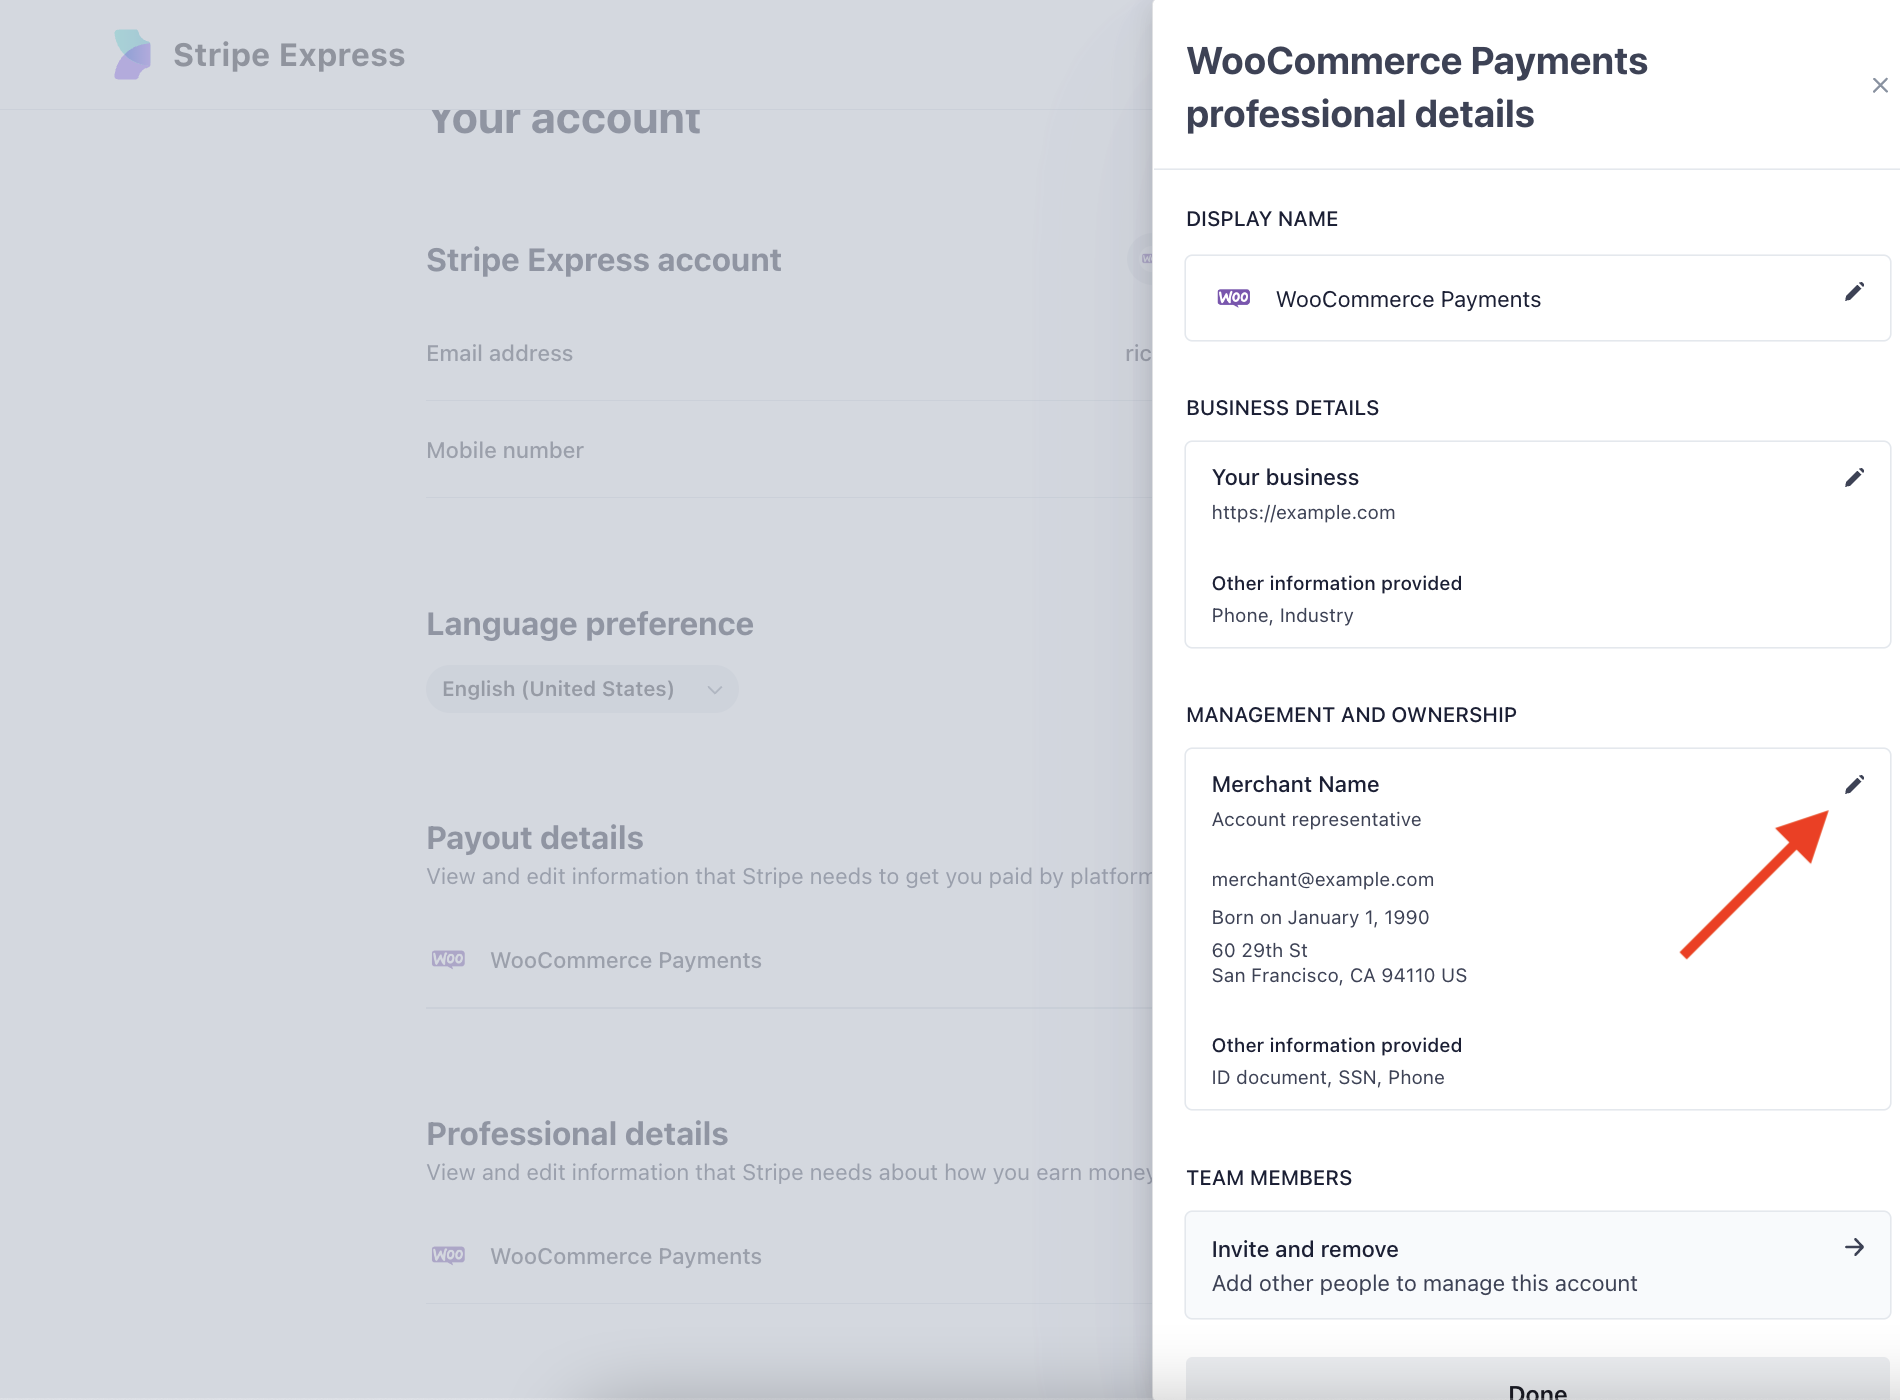Open WooCommerce Payments under Payout details
The height and width of the screenshot is (1400, 1900).
pos(625,960)
